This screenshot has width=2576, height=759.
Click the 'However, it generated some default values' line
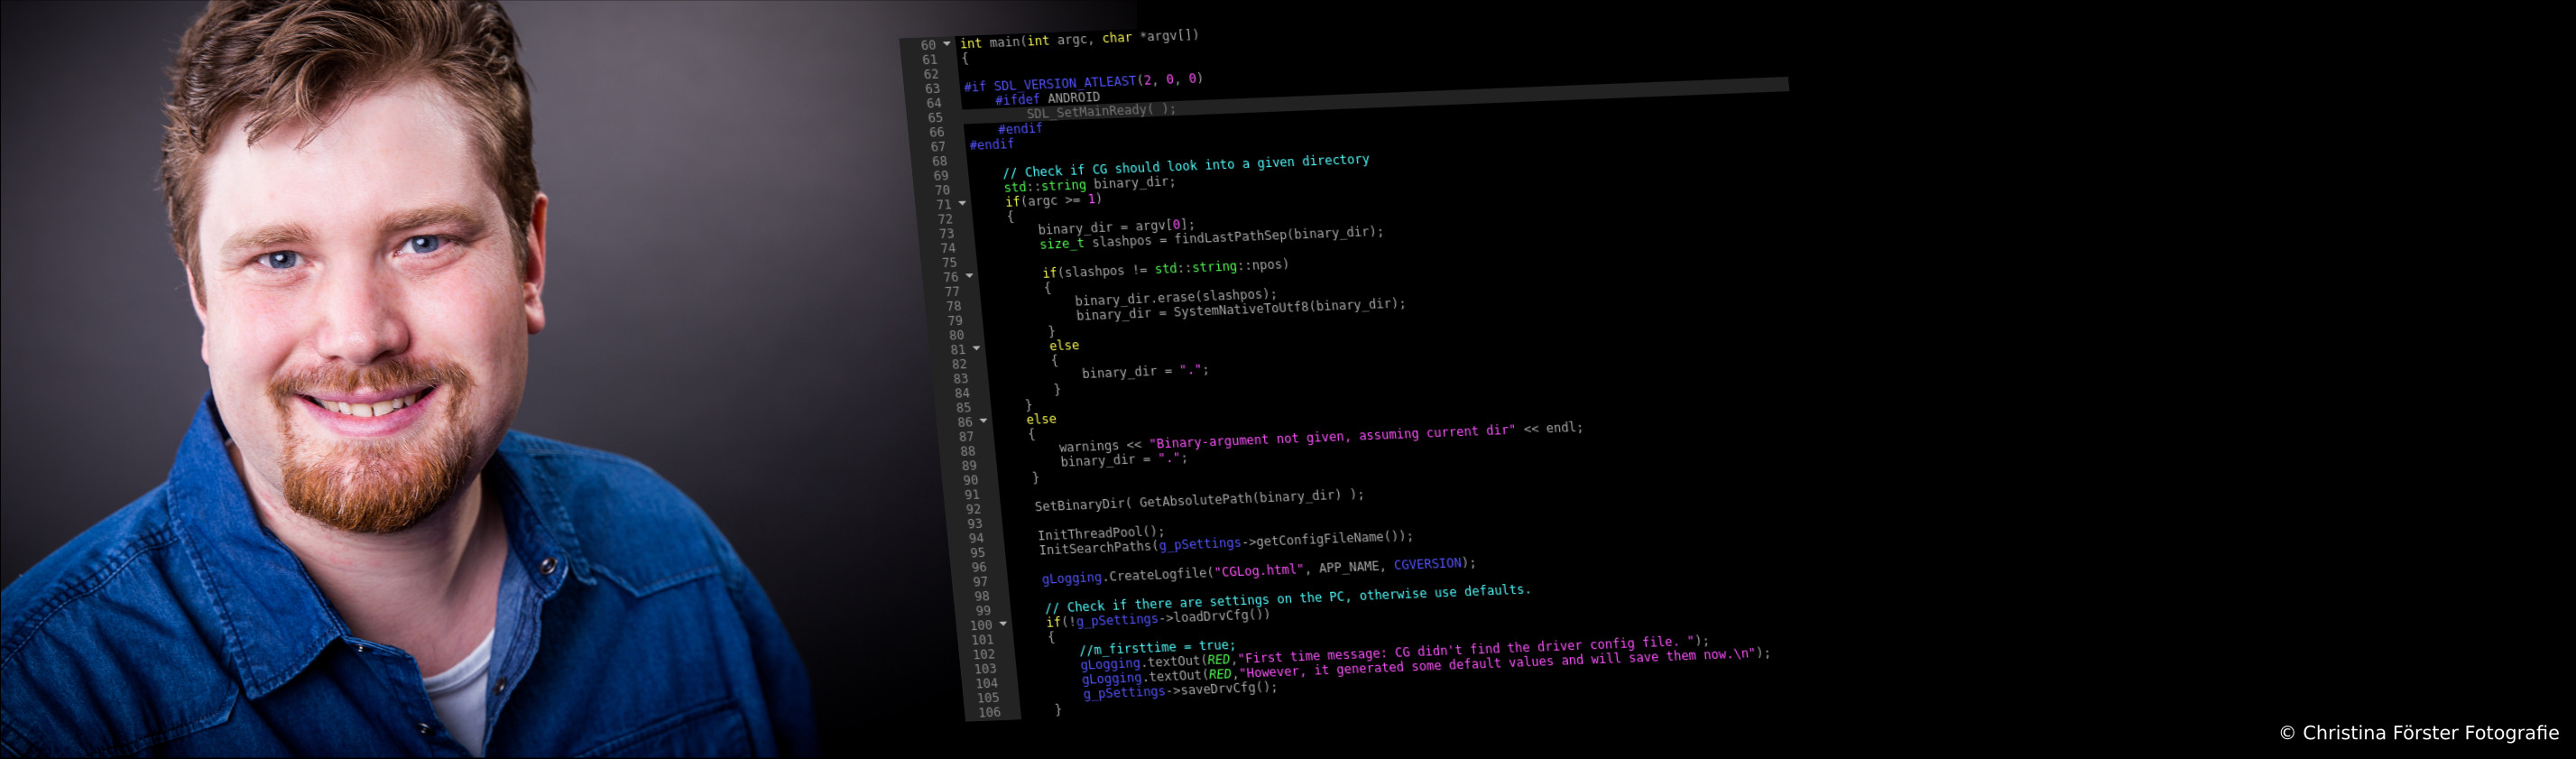(1426, 666)
